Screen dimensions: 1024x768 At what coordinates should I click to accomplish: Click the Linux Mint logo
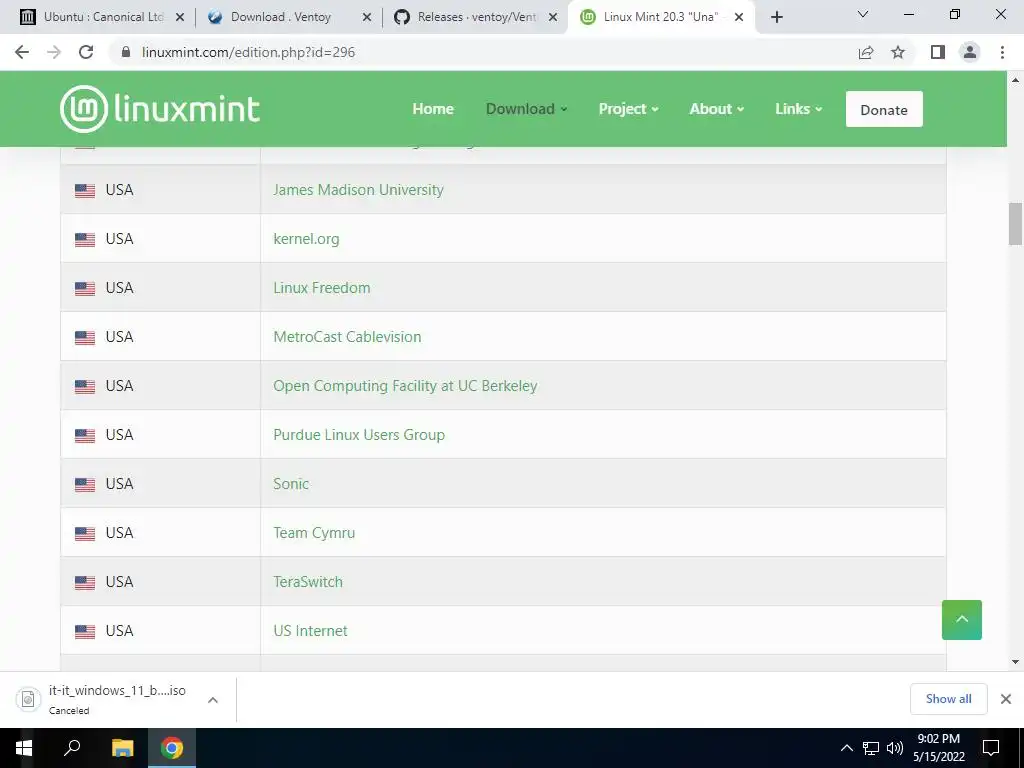click(x=160, y=108)
